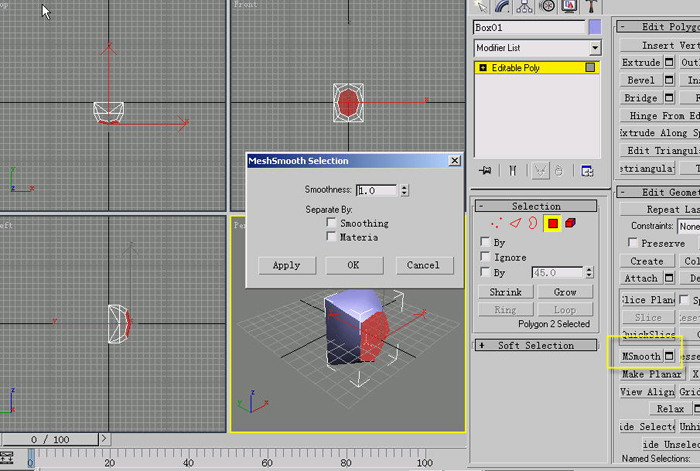Open the Create command panel tab
700x471 pixels.
point(481,6)
